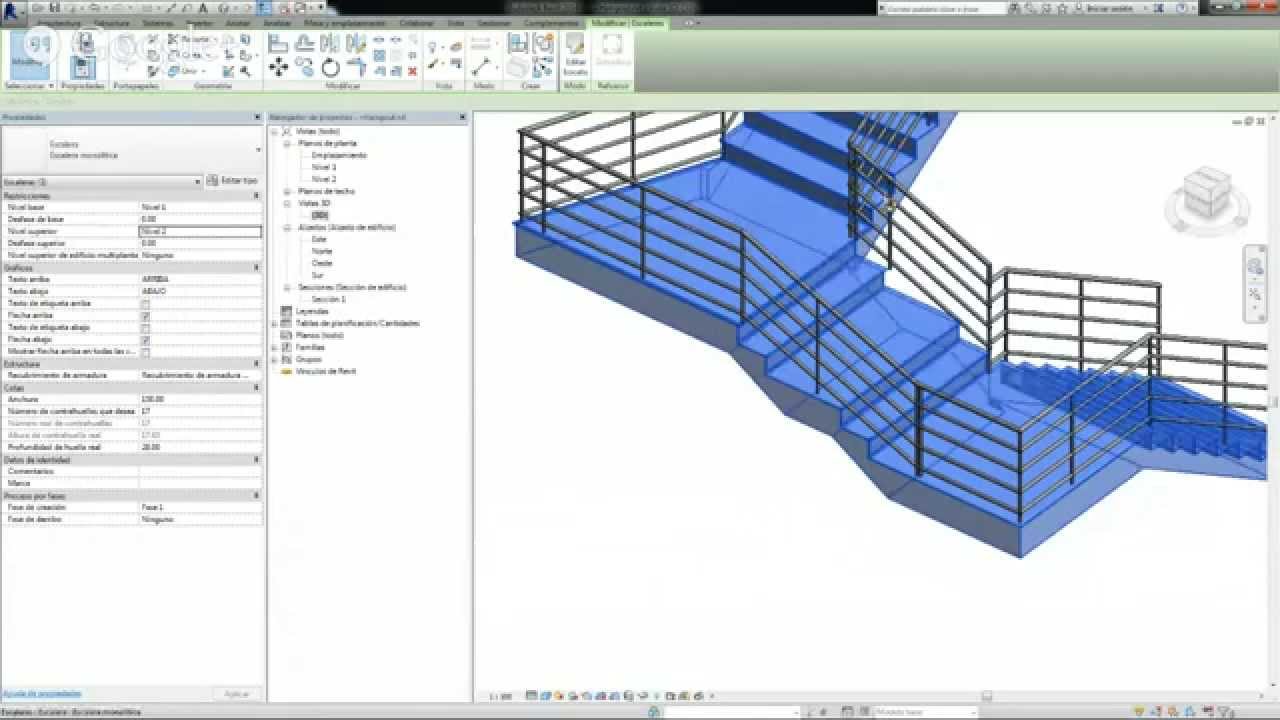Toggle Texto de etiqueta abajo checkbox
This screenshot has width=1280, height=720.
coord(145,328)
